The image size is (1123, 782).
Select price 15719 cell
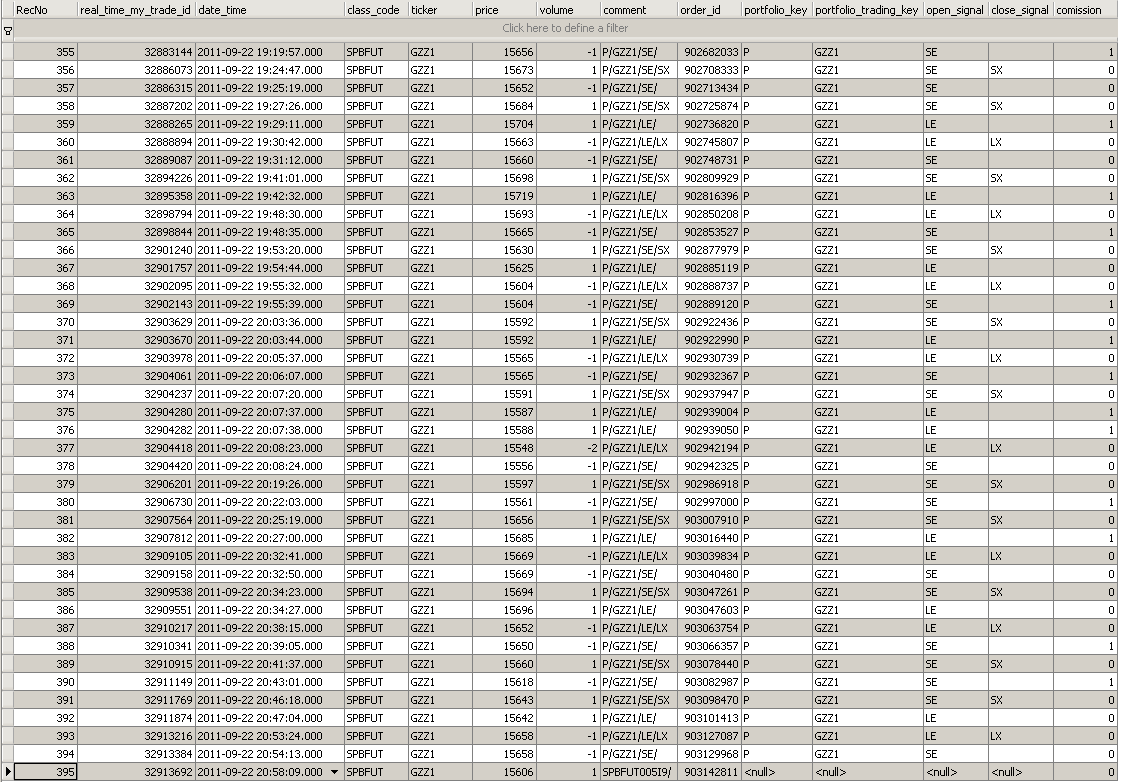coord(504,196)
